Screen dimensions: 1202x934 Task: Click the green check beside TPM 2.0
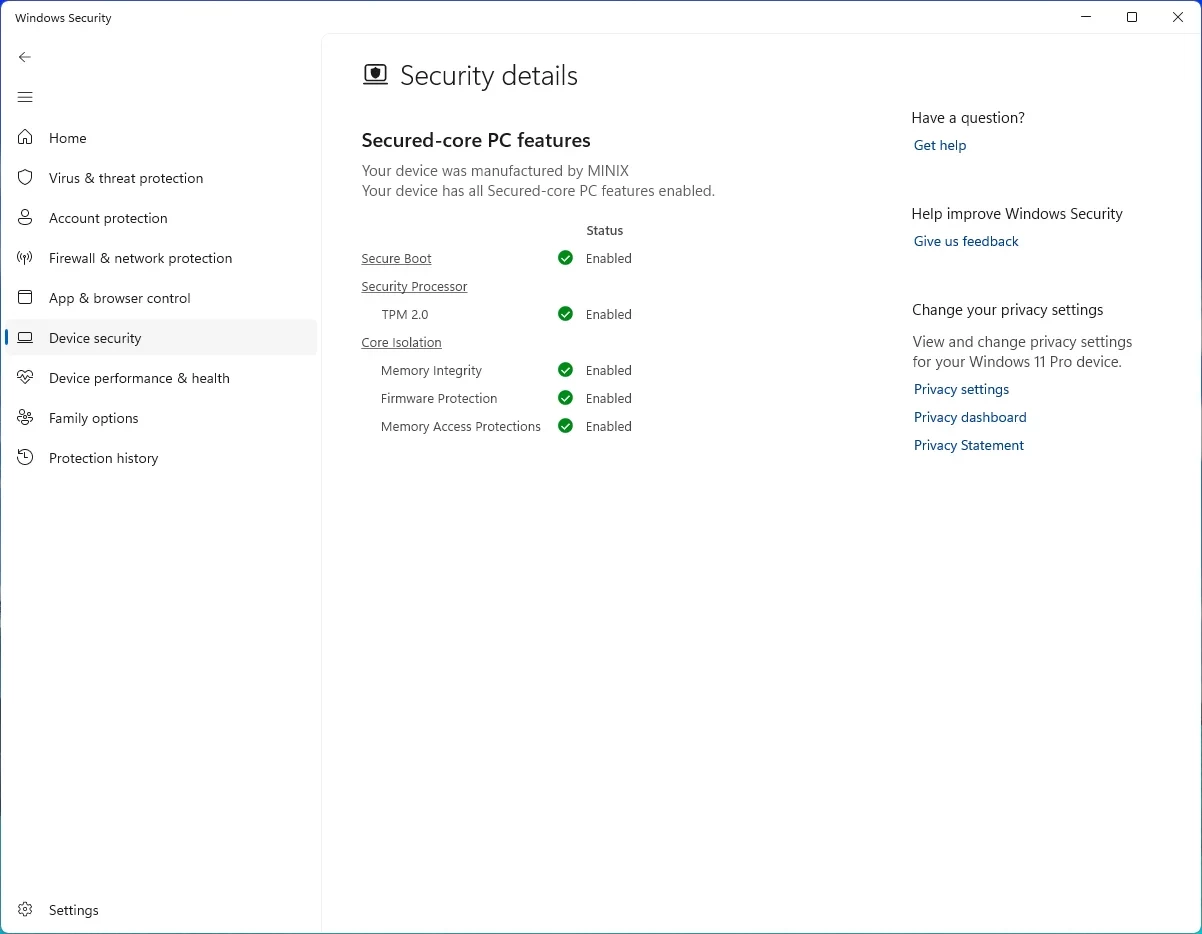(565, 314)
